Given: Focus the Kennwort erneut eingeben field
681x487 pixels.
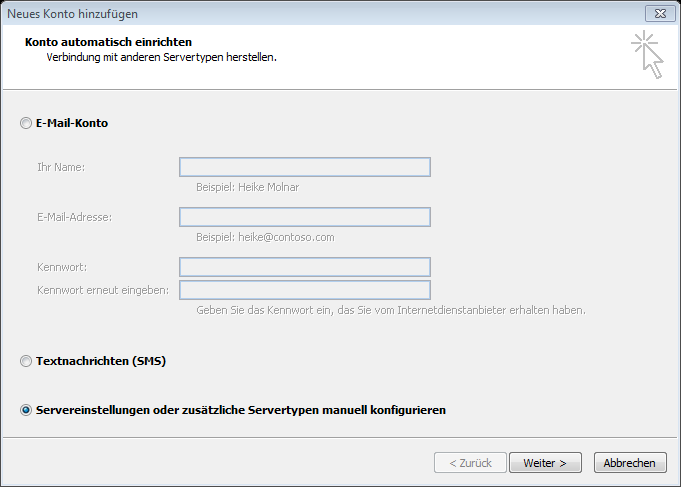Looking at the screenshot, I should coord(304,290).
